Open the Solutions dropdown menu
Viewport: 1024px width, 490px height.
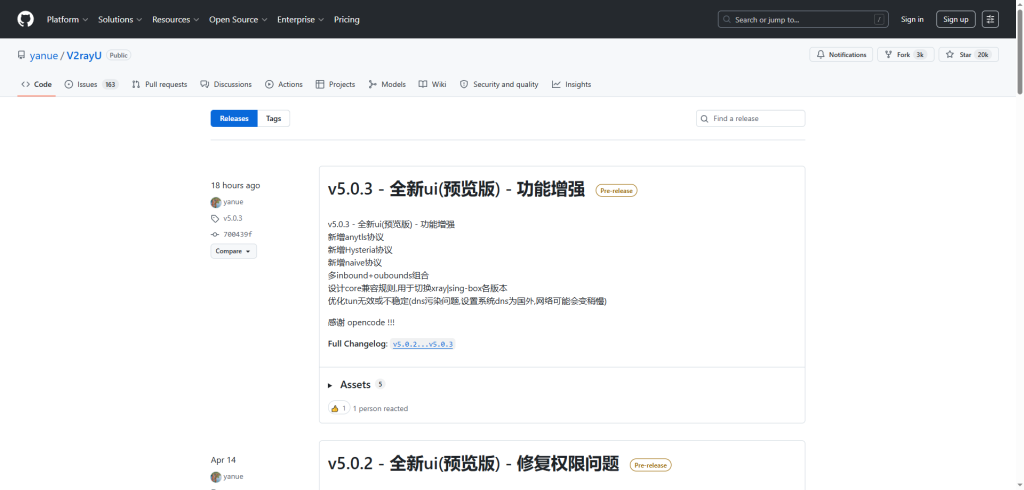tap(120, 20)
